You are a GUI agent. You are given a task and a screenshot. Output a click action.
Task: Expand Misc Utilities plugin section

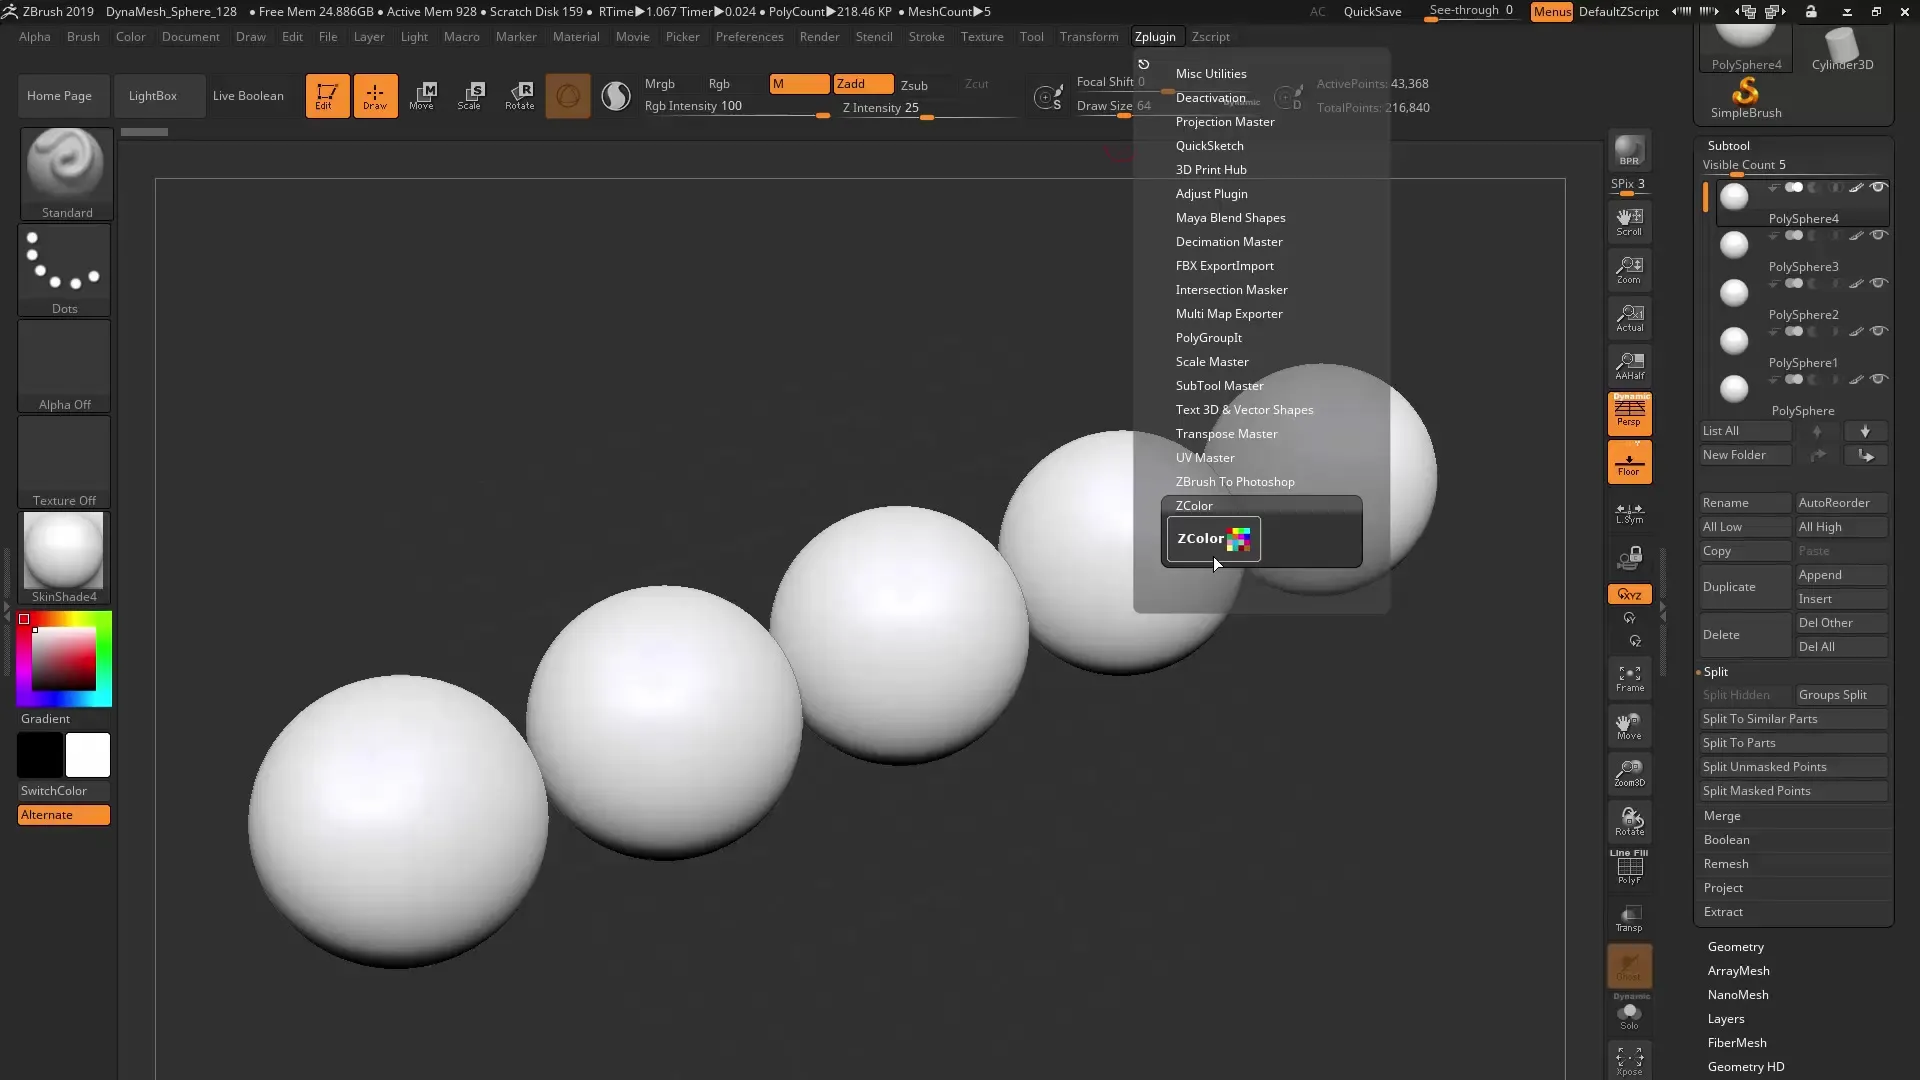(x=1211, y=74)
